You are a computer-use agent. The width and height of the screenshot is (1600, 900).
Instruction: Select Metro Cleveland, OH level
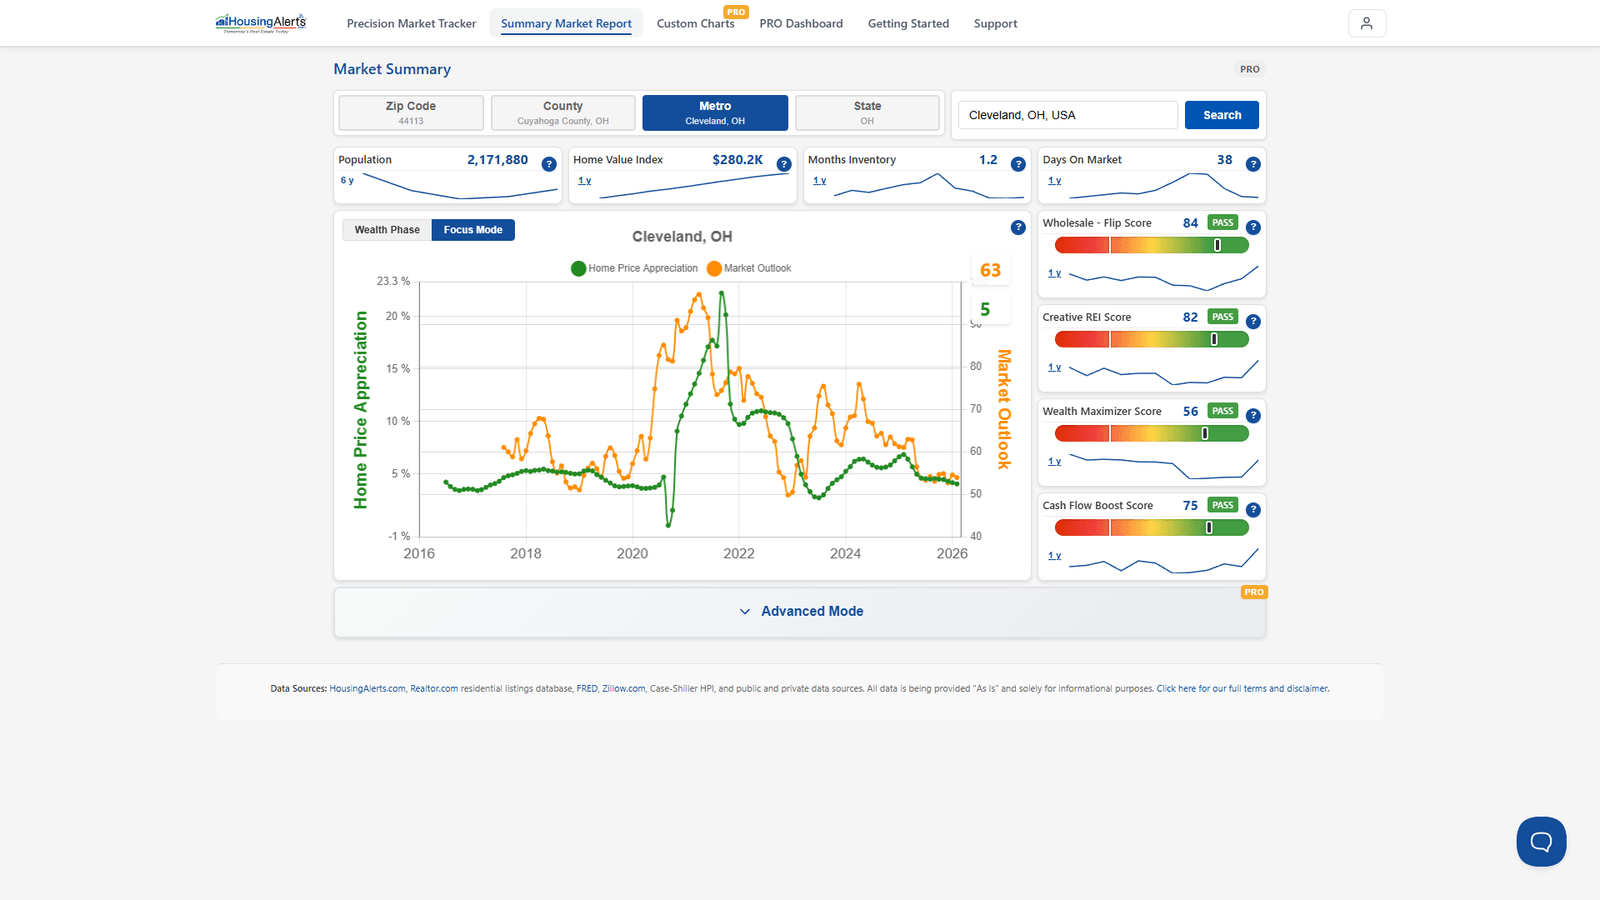715,113
